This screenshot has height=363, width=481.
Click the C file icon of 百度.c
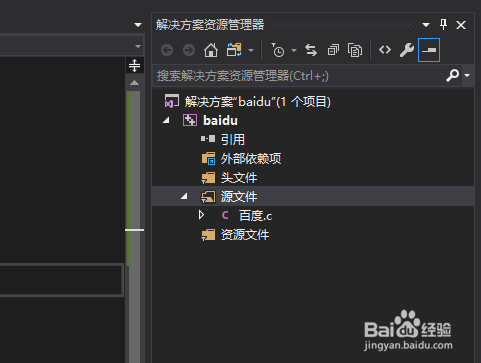[225, 215]
